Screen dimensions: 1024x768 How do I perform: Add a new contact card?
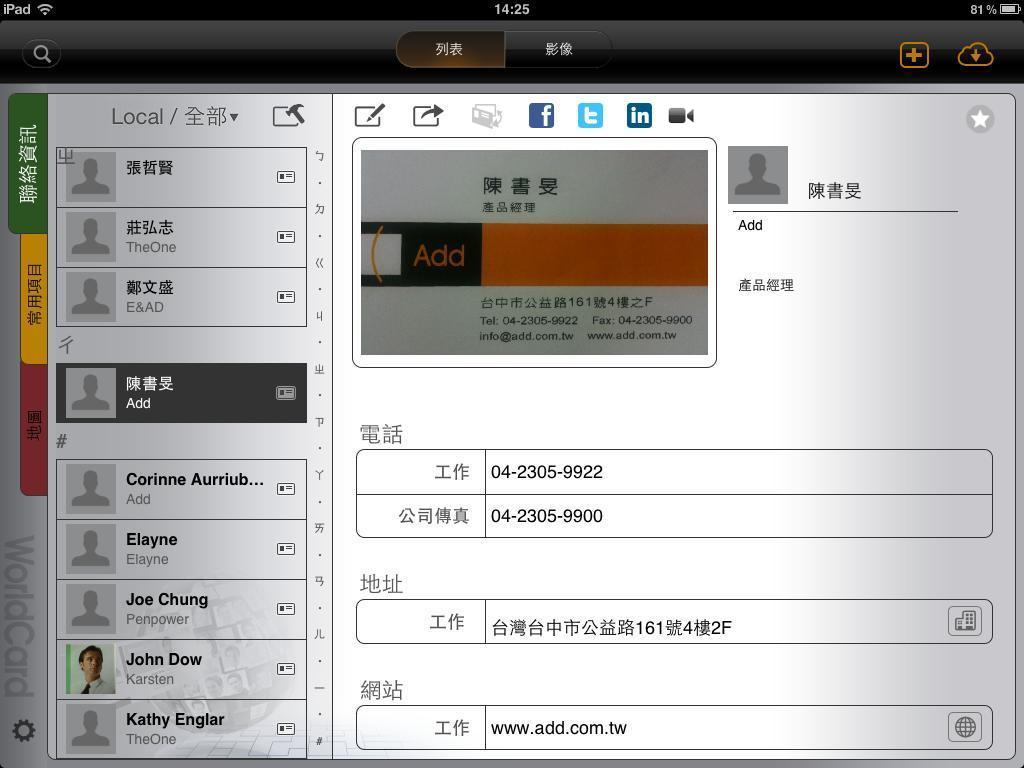(913, 55)
